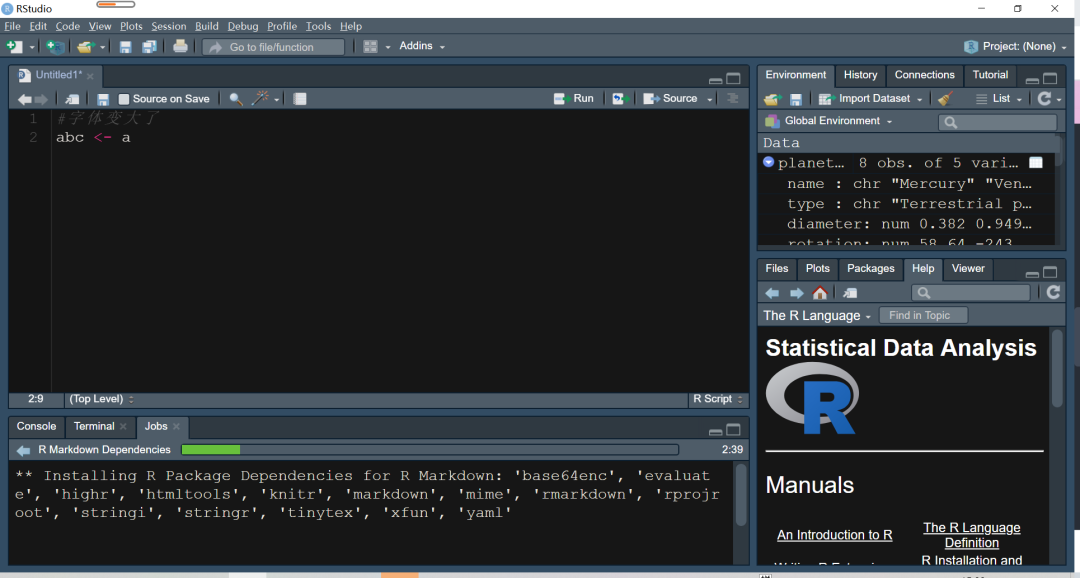
Task: Click the Find in Topic field
Action: click(923, 316)
